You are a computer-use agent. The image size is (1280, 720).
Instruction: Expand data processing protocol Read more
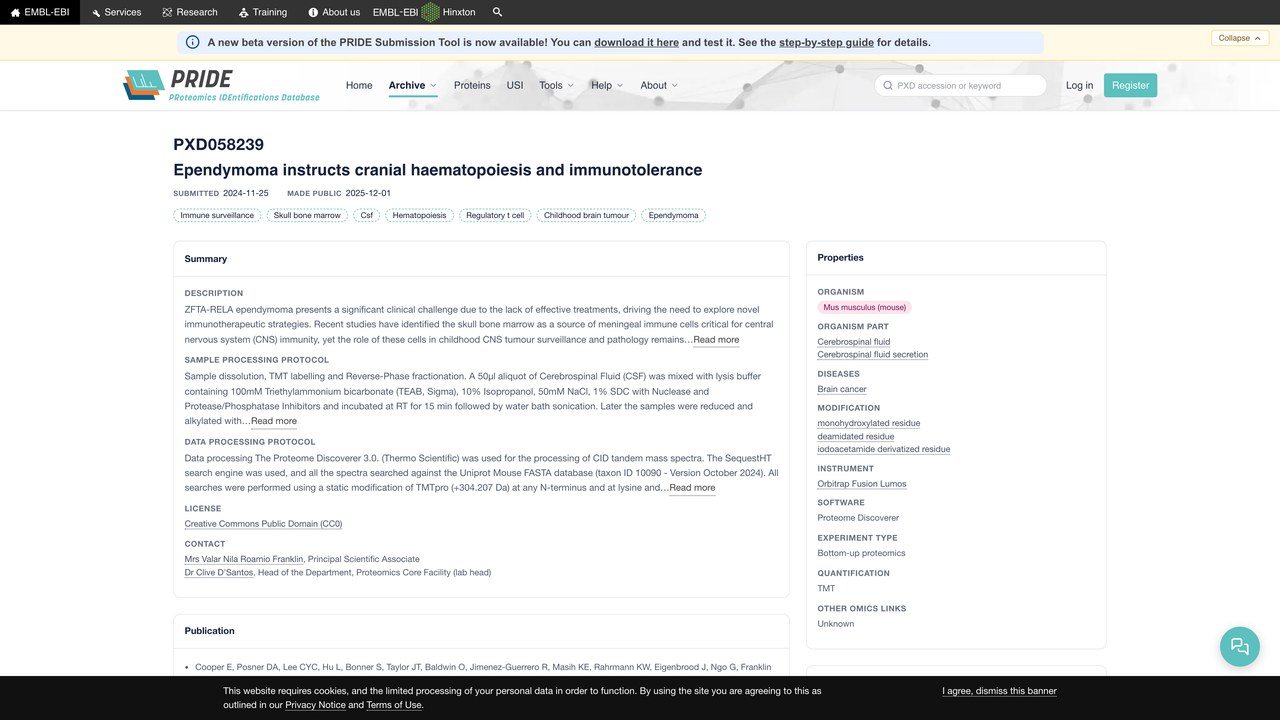pyautogui.click(x=692, y=488)
